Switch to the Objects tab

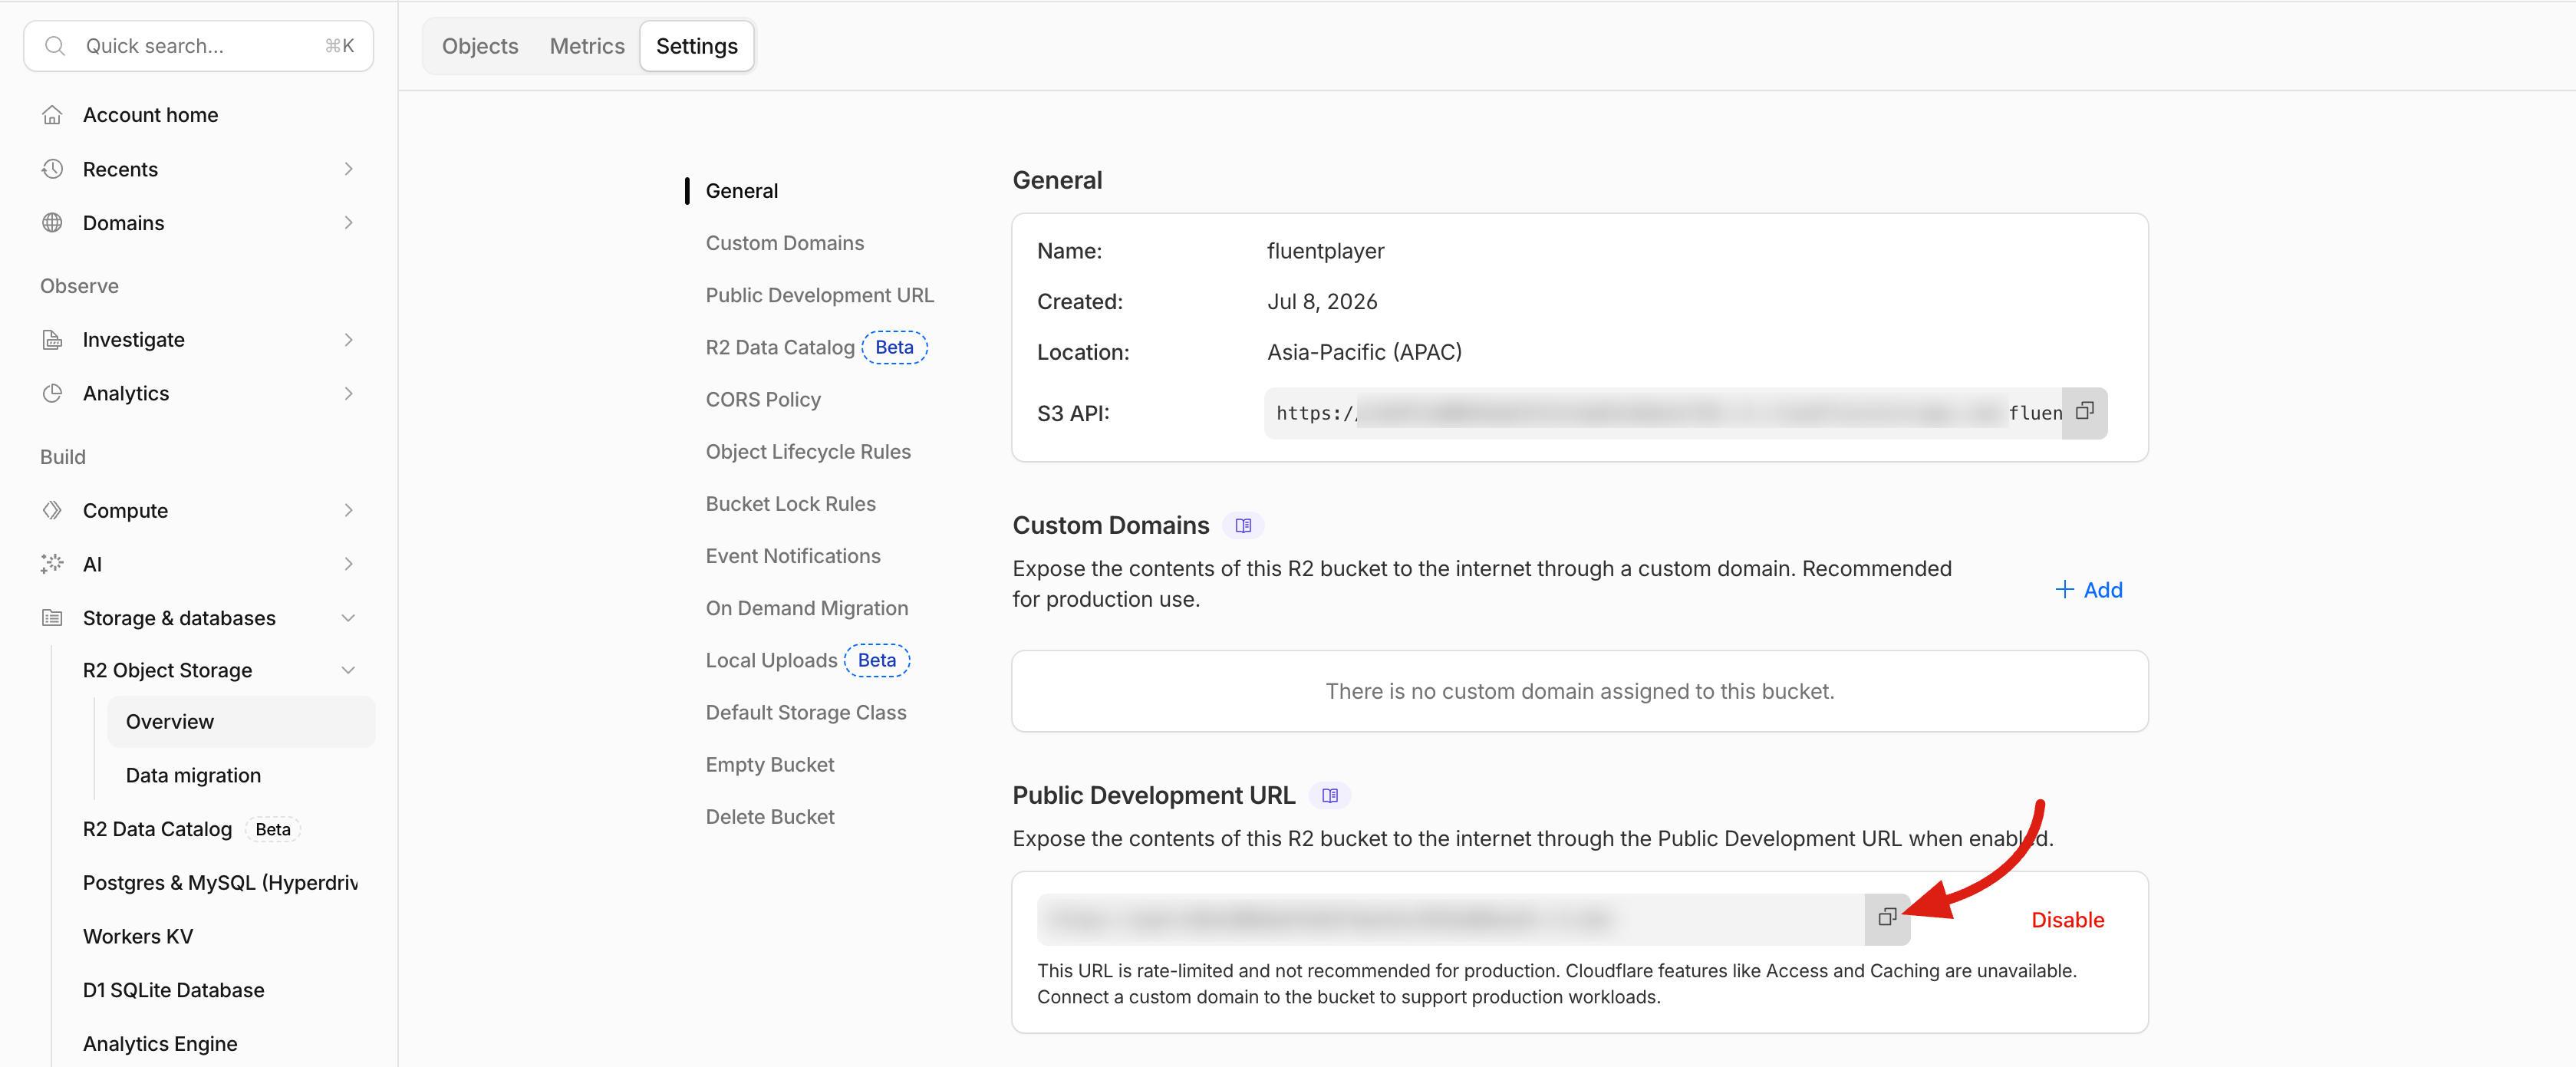click(480, 46)
